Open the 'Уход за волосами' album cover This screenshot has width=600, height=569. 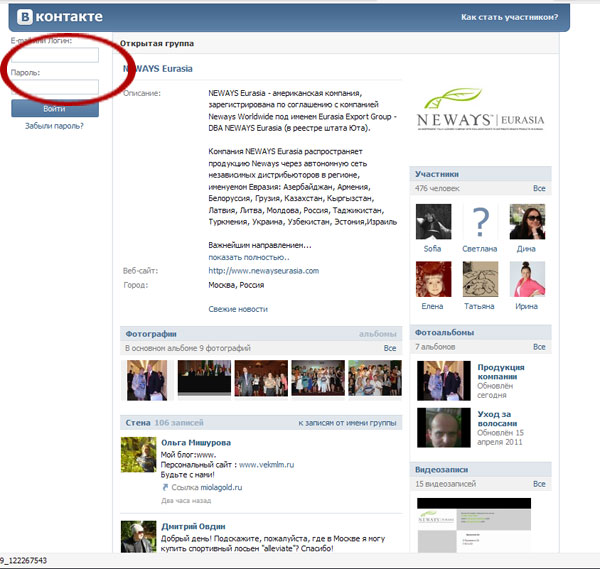tap(444, 428)
